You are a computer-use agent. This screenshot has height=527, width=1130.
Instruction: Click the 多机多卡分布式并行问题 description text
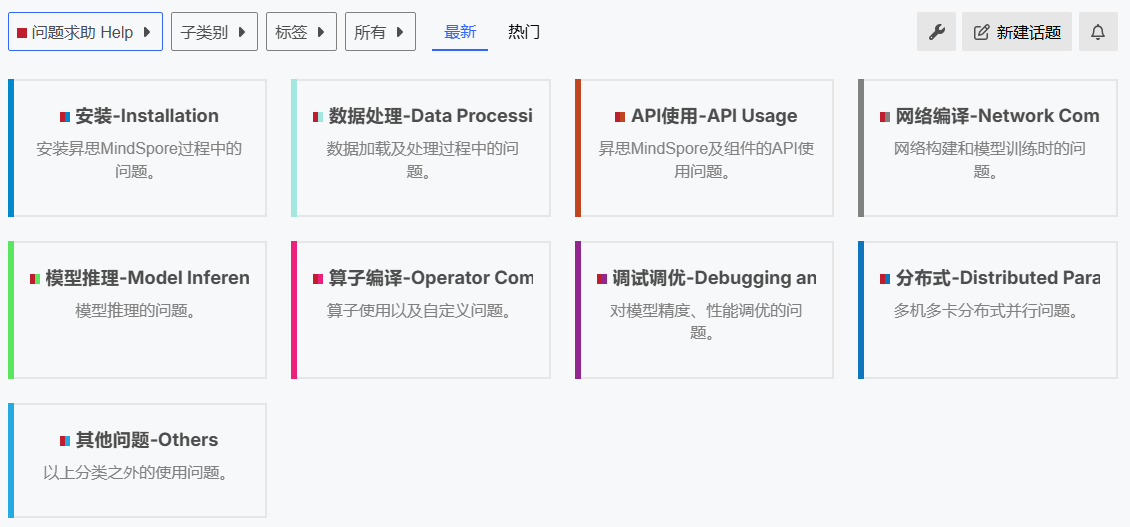pyautogui.click(x=987, y=311)
